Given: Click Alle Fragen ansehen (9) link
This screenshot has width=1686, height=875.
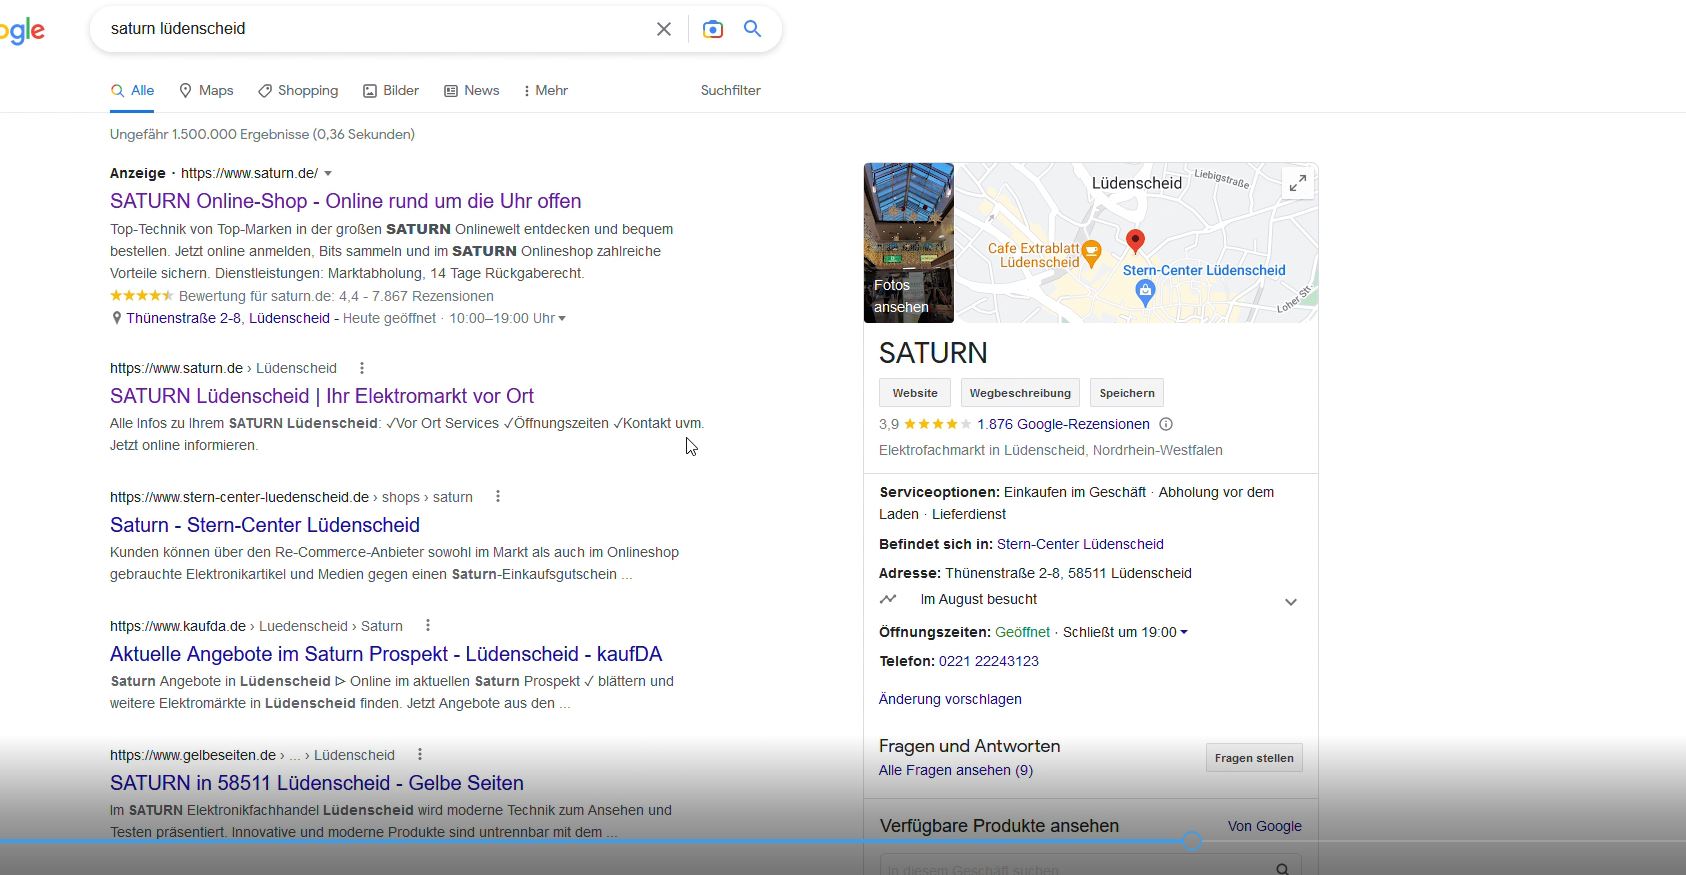Looking at the screenshot, I should coord(956,770).
